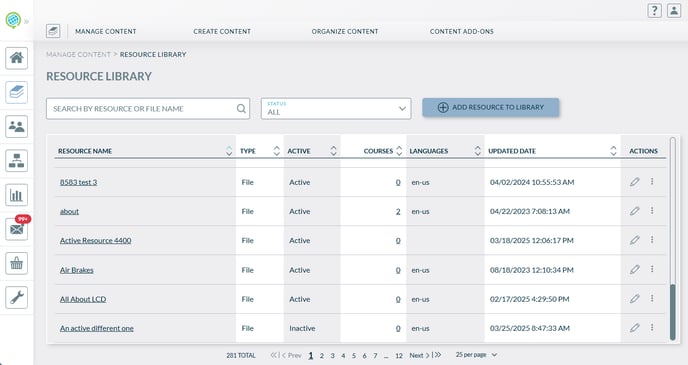688x365 pixels.
Task: Edit the about resource using the pencil icon
Action: (x=634, y=211)
